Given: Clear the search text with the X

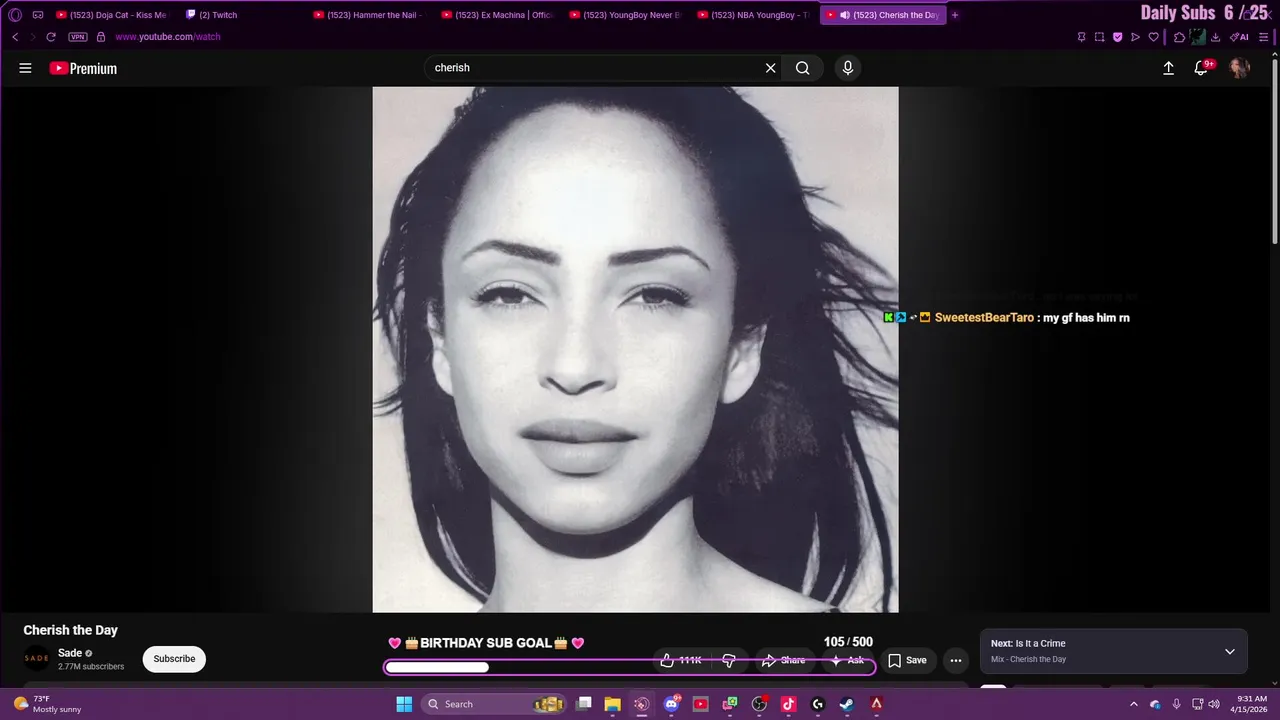Looking at the screenshot, I should coord(770,68).
